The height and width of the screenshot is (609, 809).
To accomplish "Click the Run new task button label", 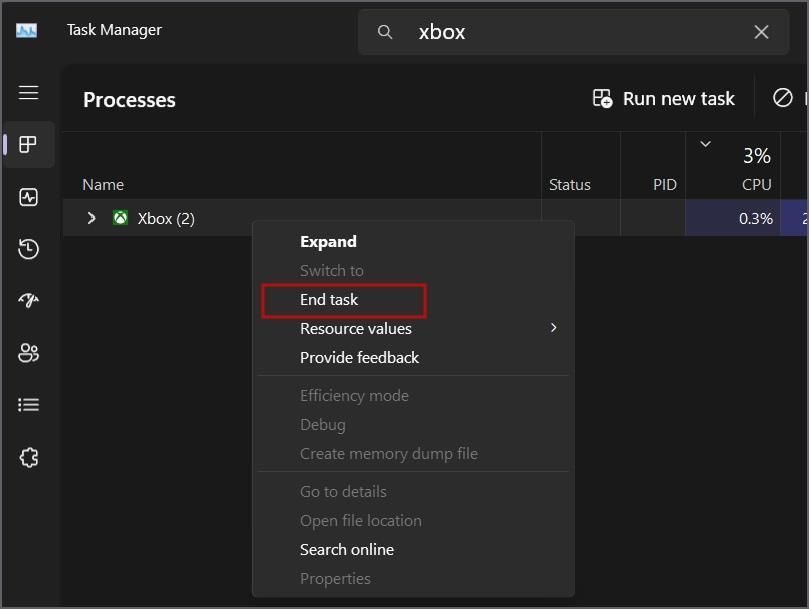I will [x=678, y=99].
